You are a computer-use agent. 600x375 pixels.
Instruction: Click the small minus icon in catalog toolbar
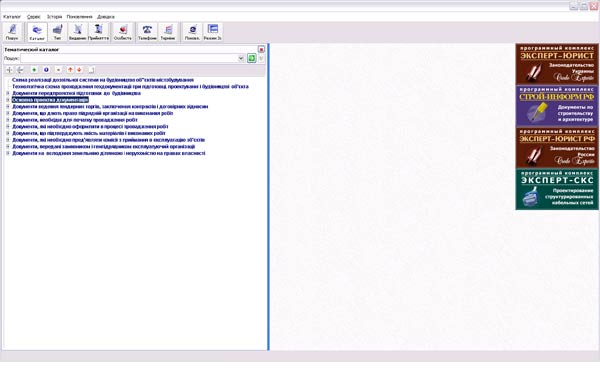58,70
